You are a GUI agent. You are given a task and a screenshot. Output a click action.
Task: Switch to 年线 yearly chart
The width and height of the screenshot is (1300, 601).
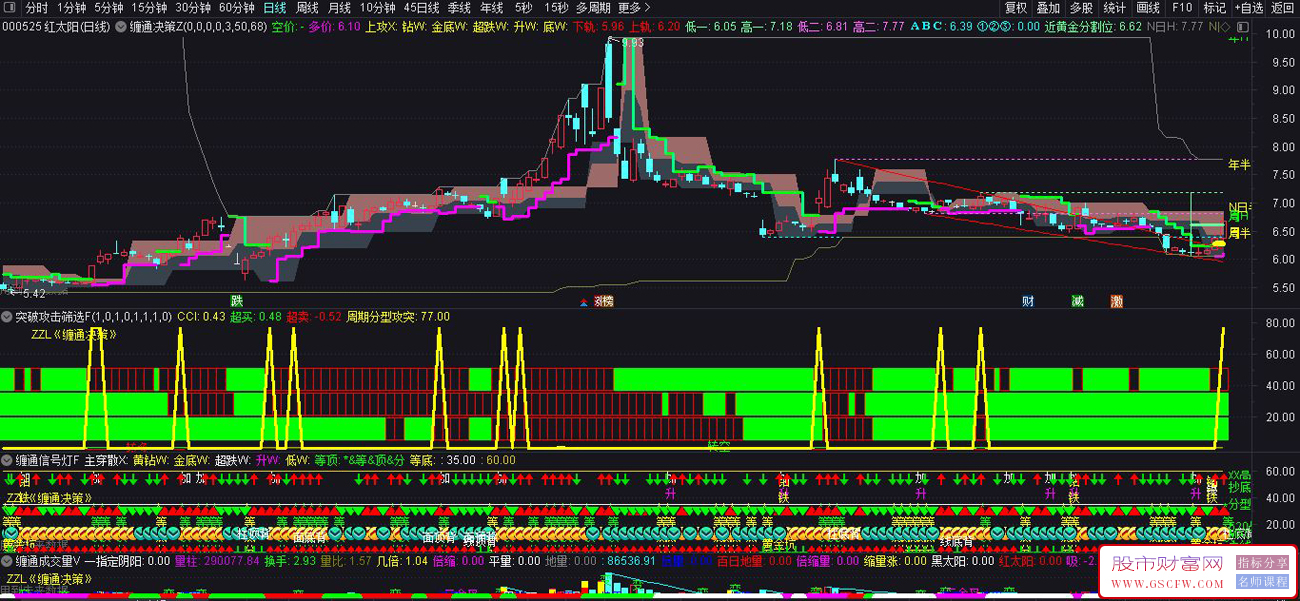click(x=491, y=8)
